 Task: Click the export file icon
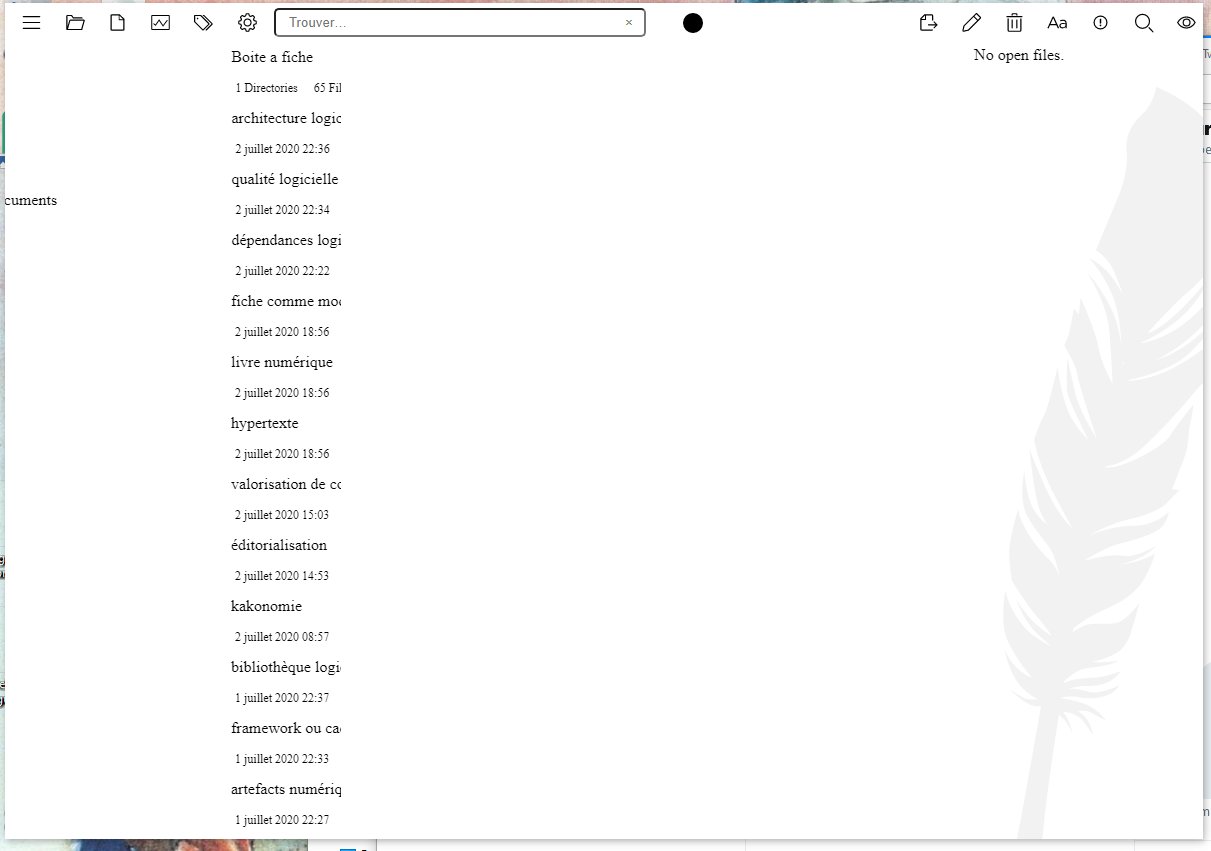(928, 23)
